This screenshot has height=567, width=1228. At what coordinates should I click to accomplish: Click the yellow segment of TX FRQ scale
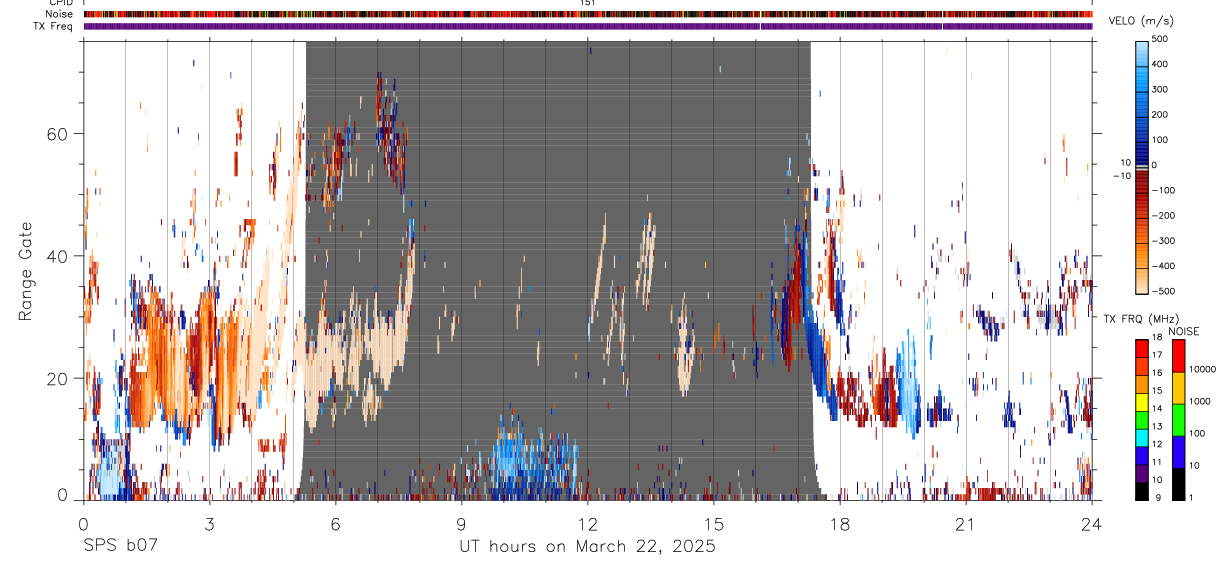pos(1143,402)
